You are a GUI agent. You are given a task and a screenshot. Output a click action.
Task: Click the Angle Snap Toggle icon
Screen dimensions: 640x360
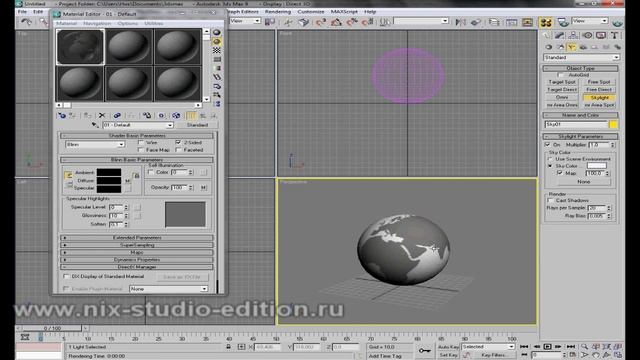[336, 22]
